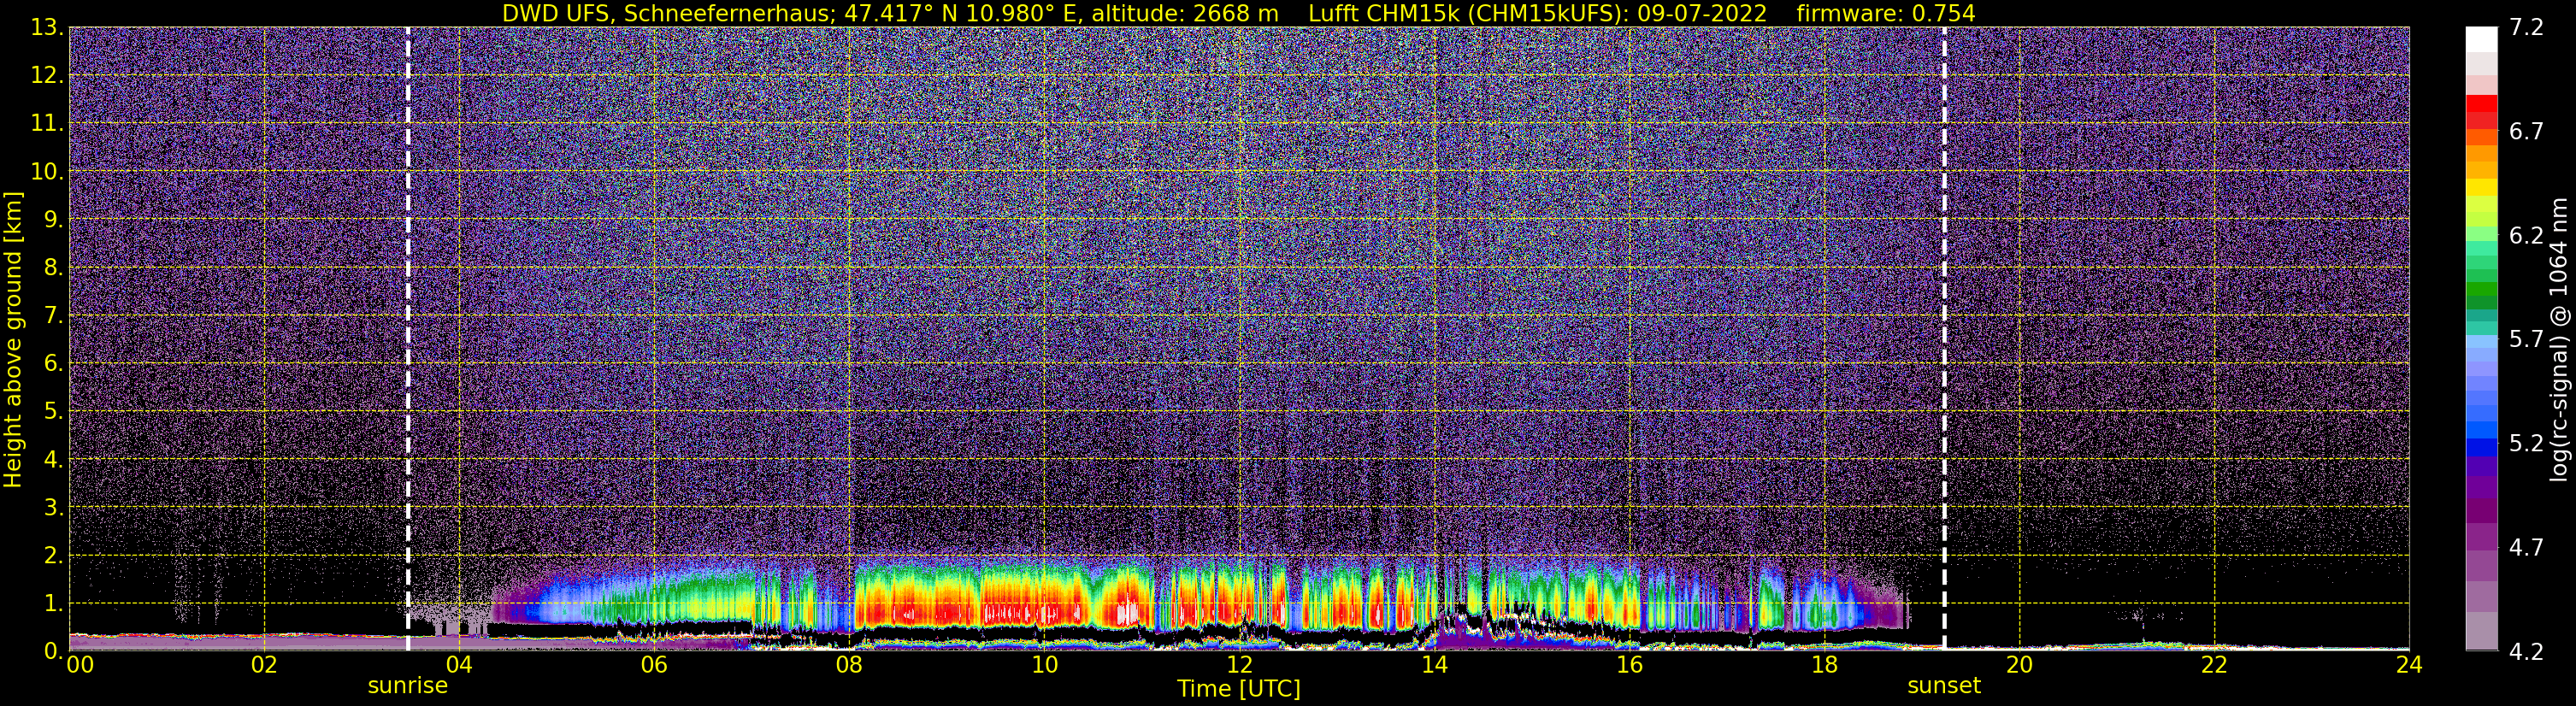Click the 'Height above ground [km]' axis label

point(13,340)
